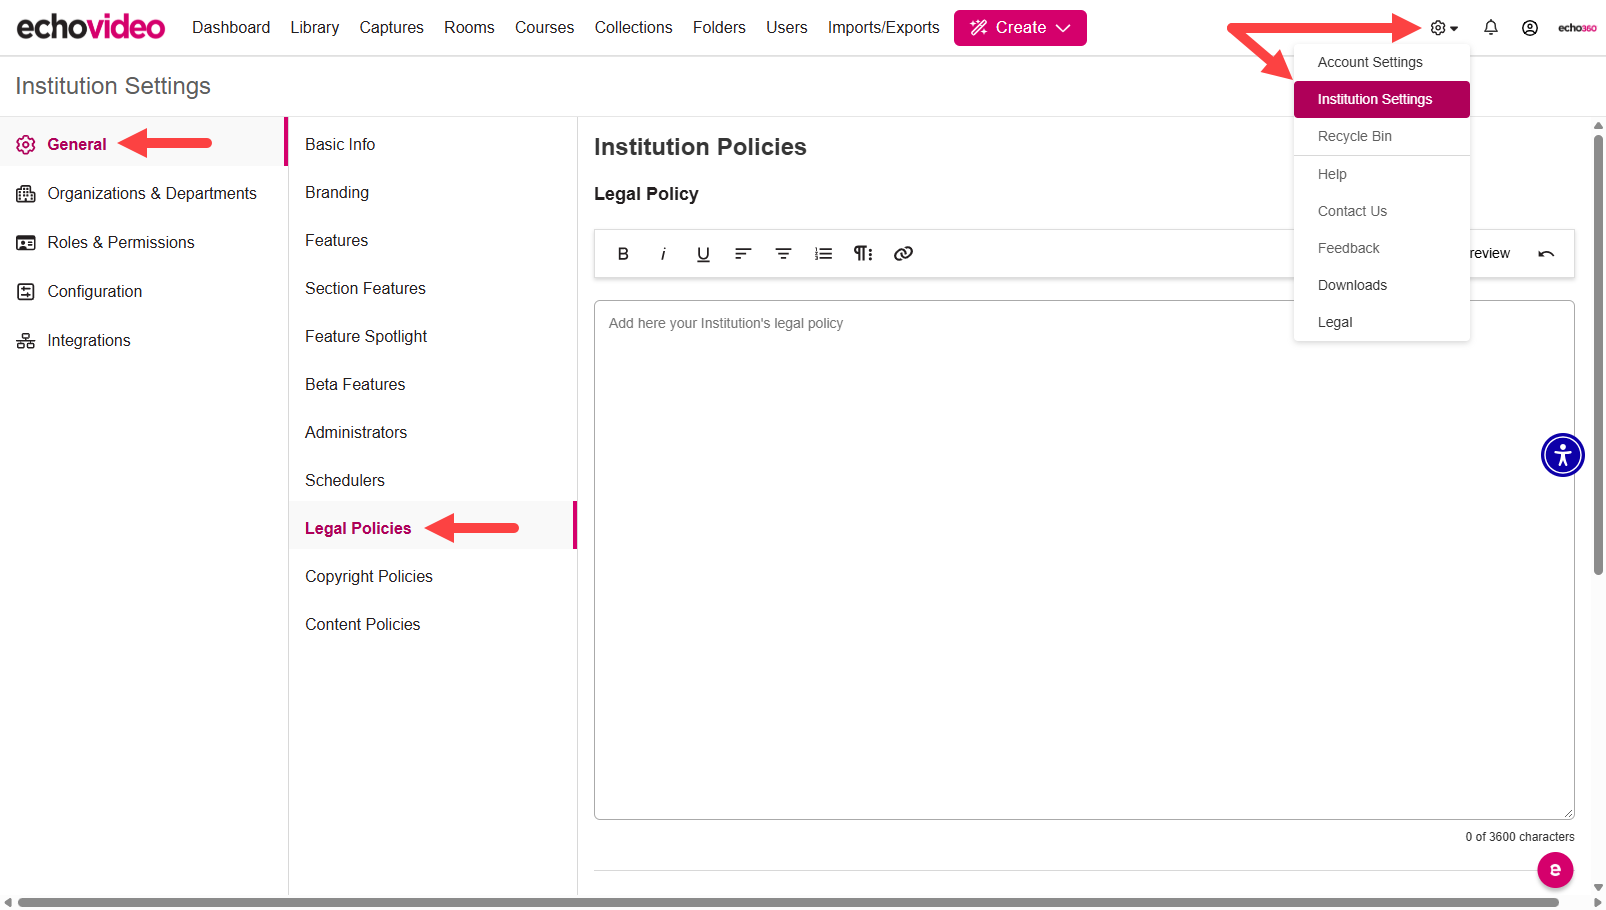Choose Recycle Bin from dropdown menu
This screenshot has width=1606, height=910.
point(1382,136)
